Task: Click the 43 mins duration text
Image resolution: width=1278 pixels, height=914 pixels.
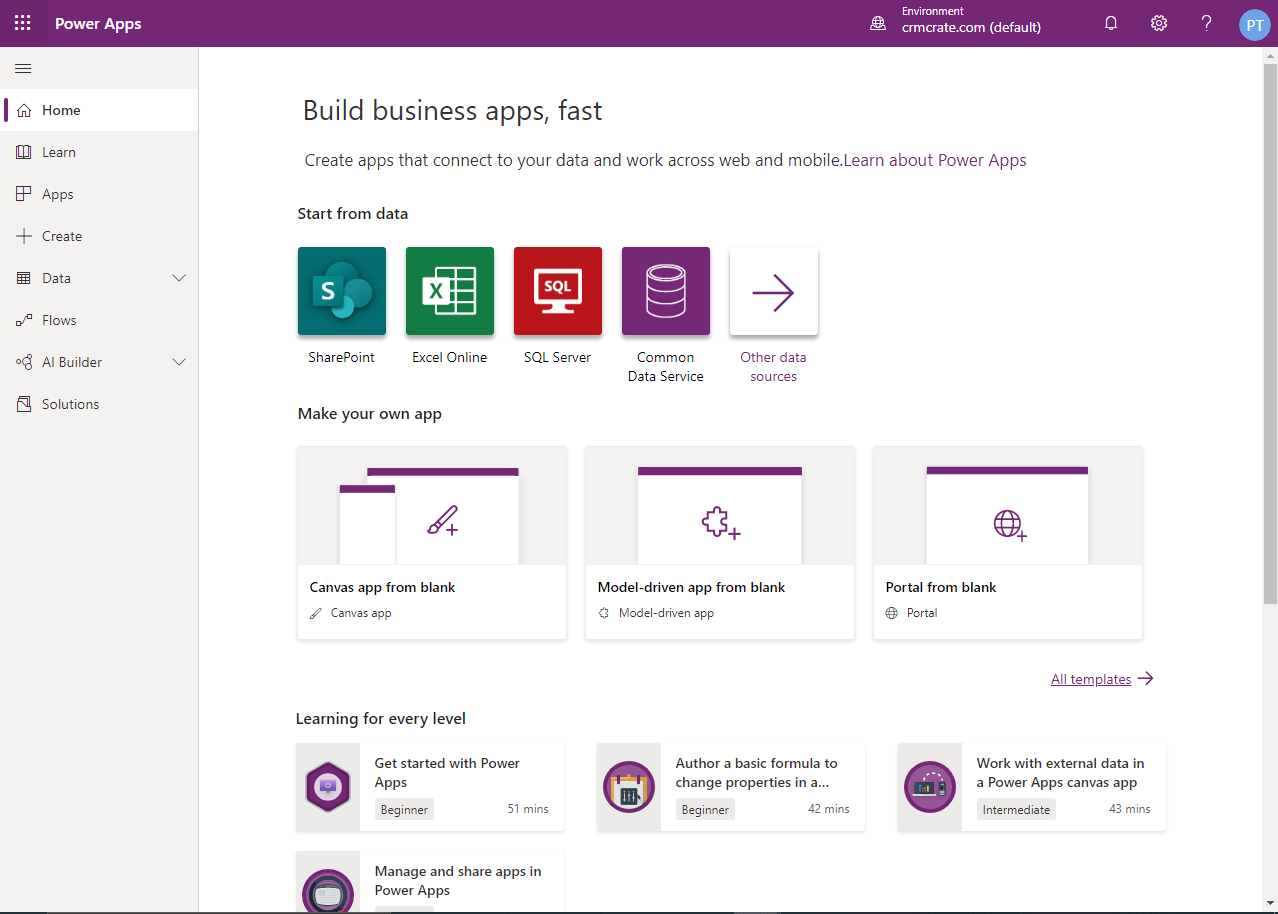Action: [1130, 809]
